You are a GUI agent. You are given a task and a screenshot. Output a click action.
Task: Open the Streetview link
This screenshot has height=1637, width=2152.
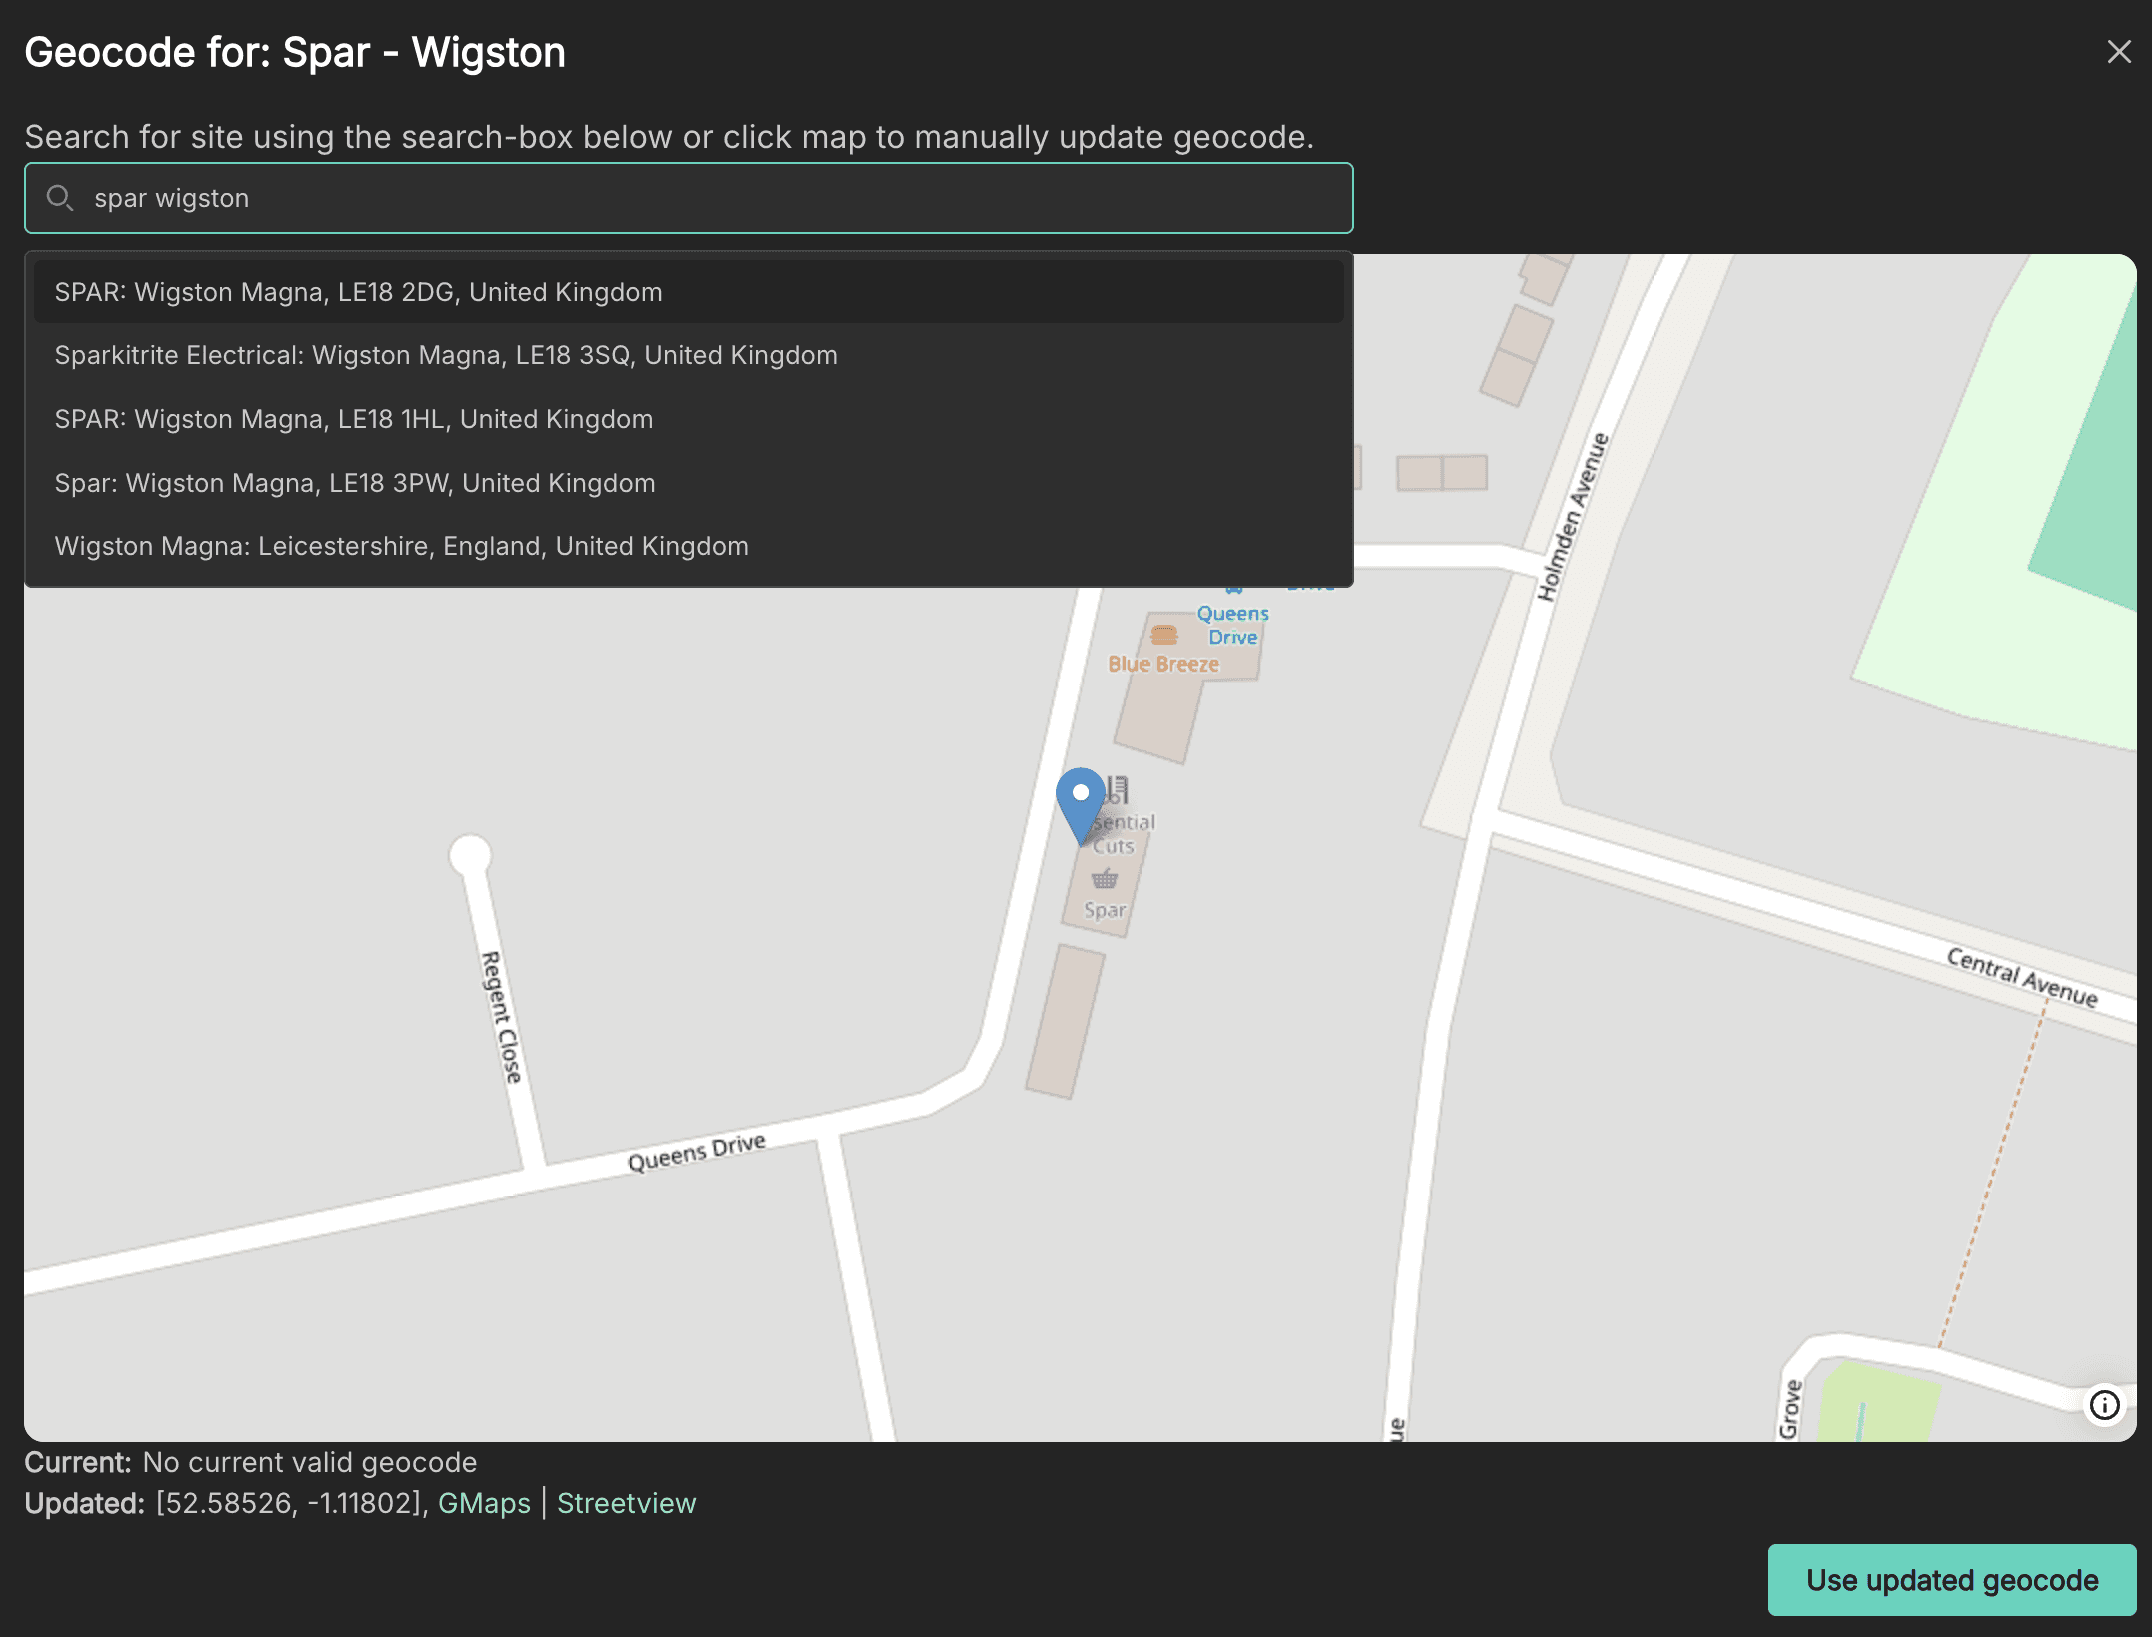point(626,1503)
